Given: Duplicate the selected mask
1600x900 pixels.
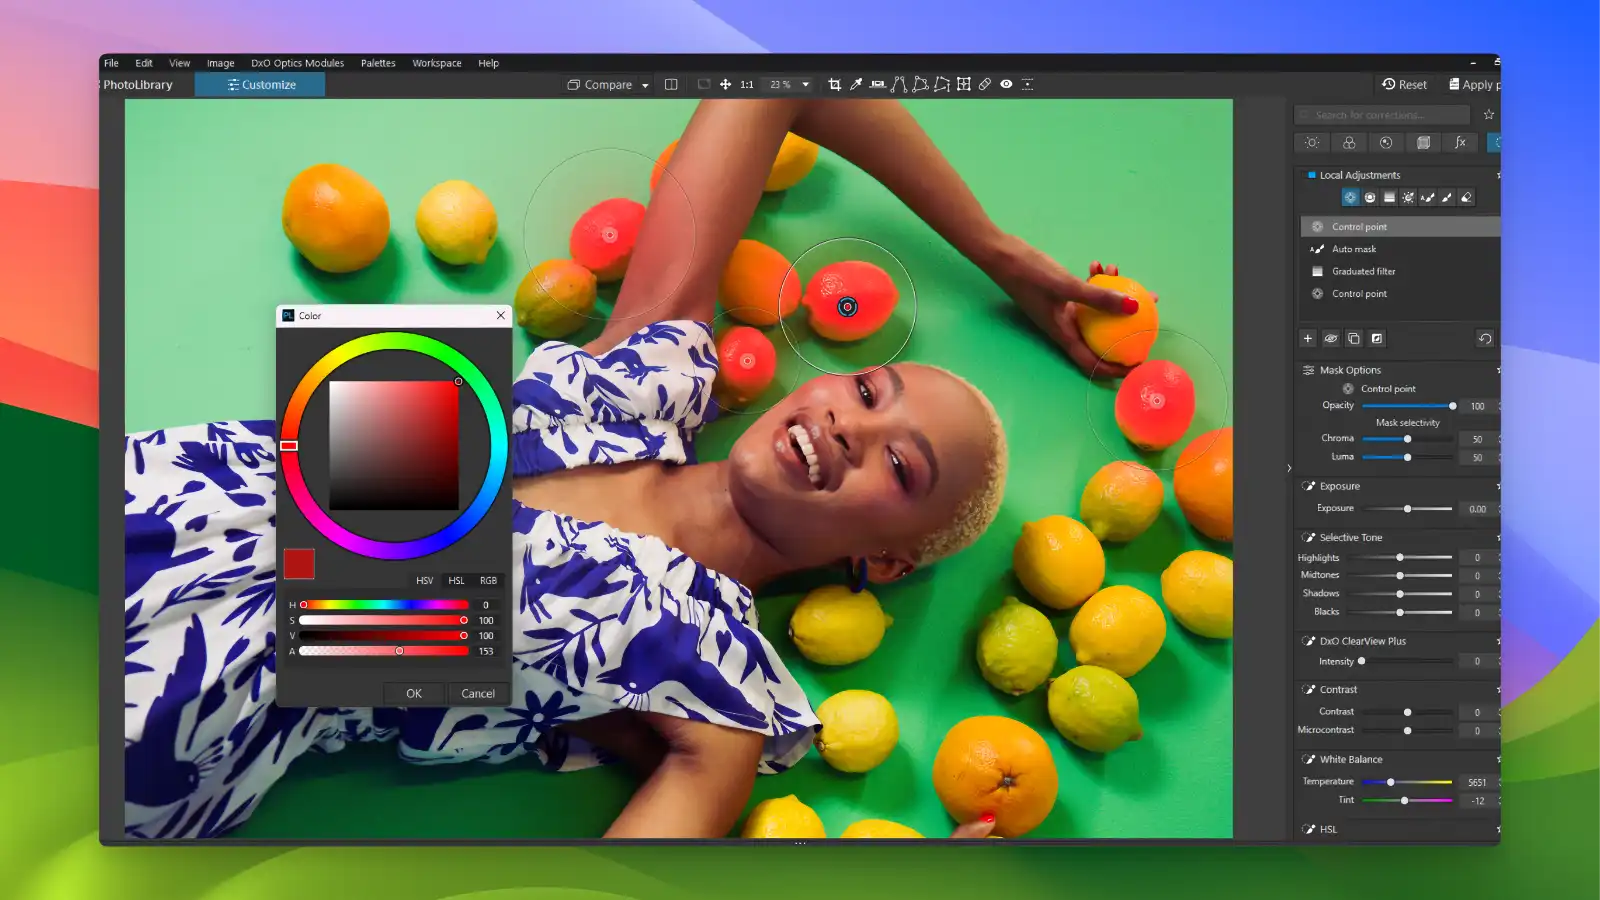Looking at the screenshot, I should click(x=1353, y=339).
